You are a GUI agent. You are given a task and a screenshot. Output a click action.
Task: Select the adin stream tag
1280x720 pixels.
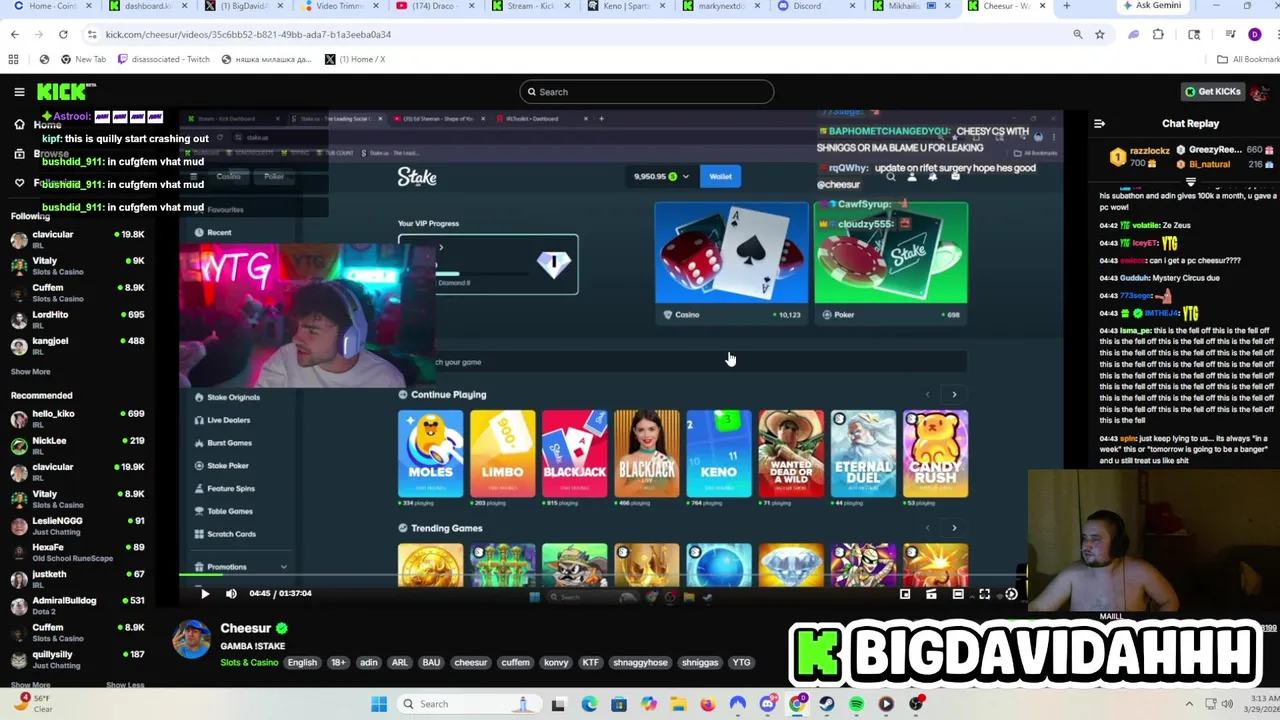pyautogui.click(x=369, y=662)
